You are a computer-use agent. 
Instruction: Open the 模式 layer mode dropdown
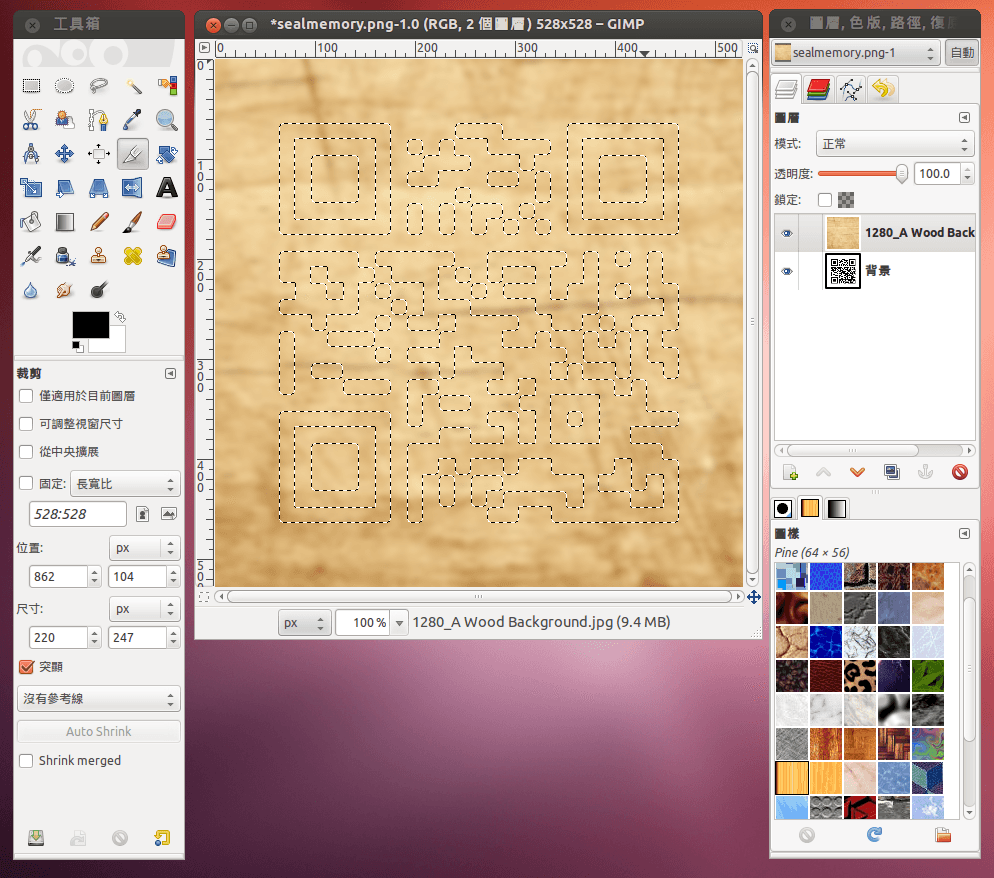[894, 144]
